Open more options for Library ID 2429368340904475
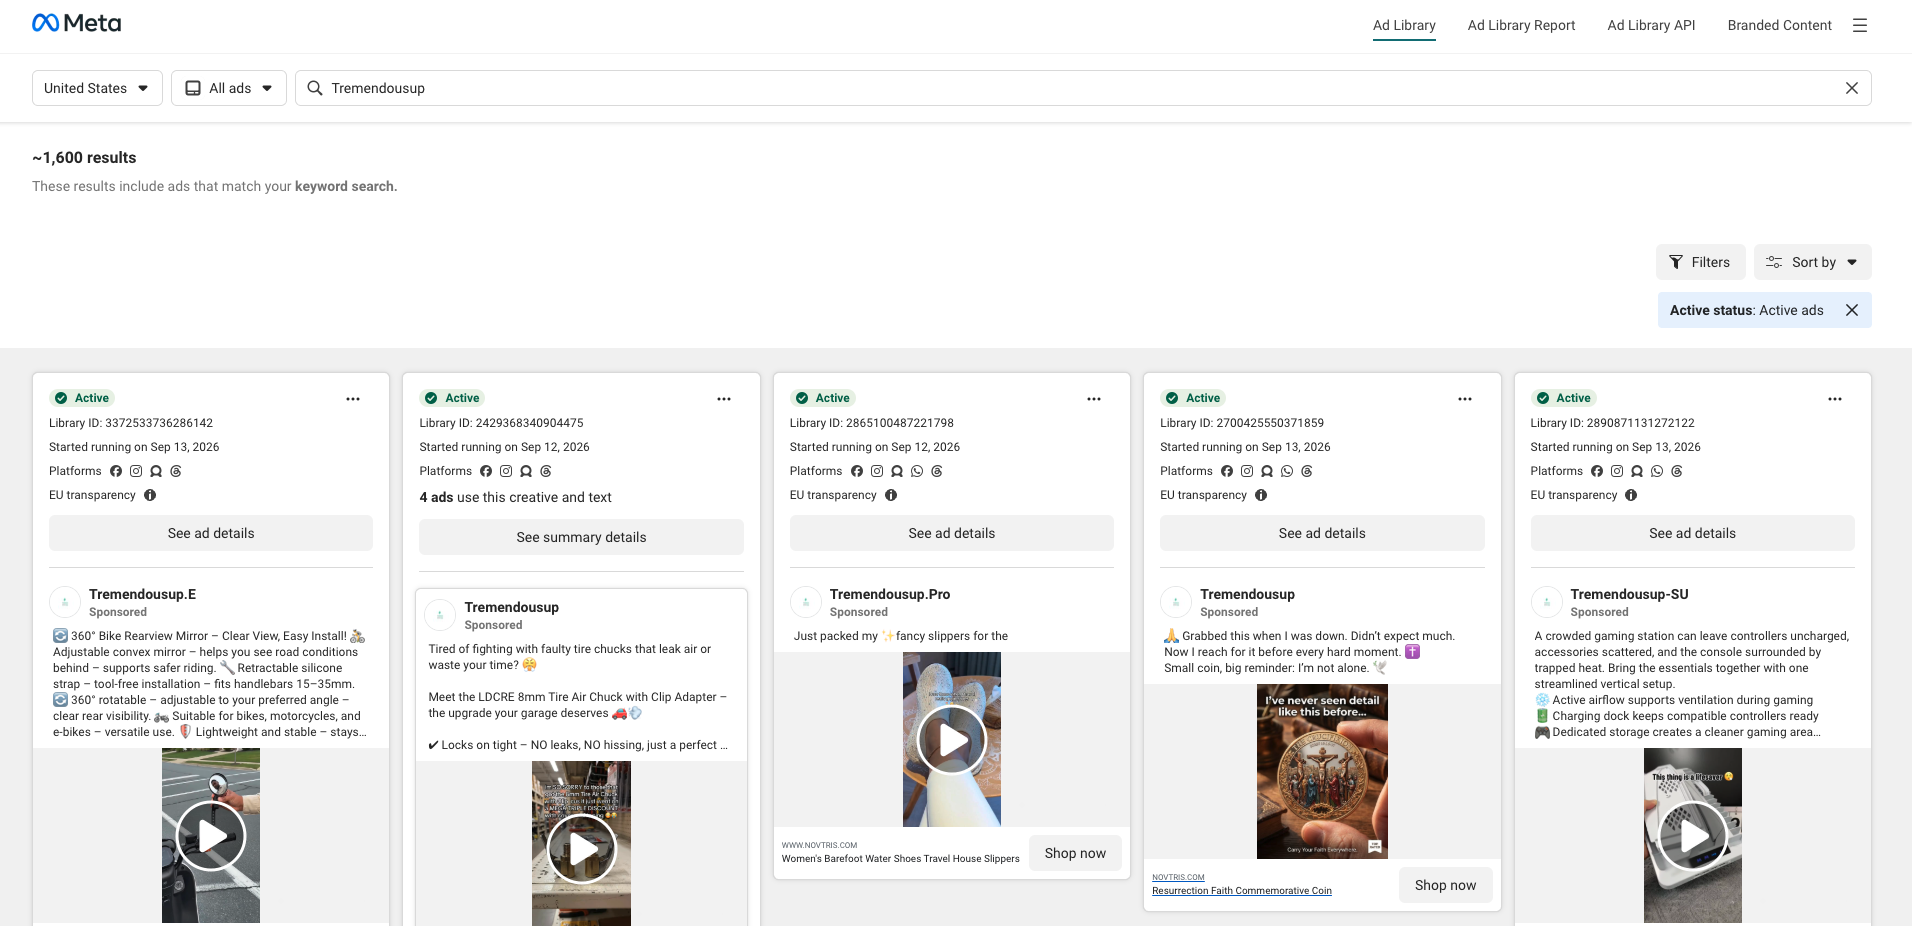The image size is (1912, 926). tap(724, 399)
